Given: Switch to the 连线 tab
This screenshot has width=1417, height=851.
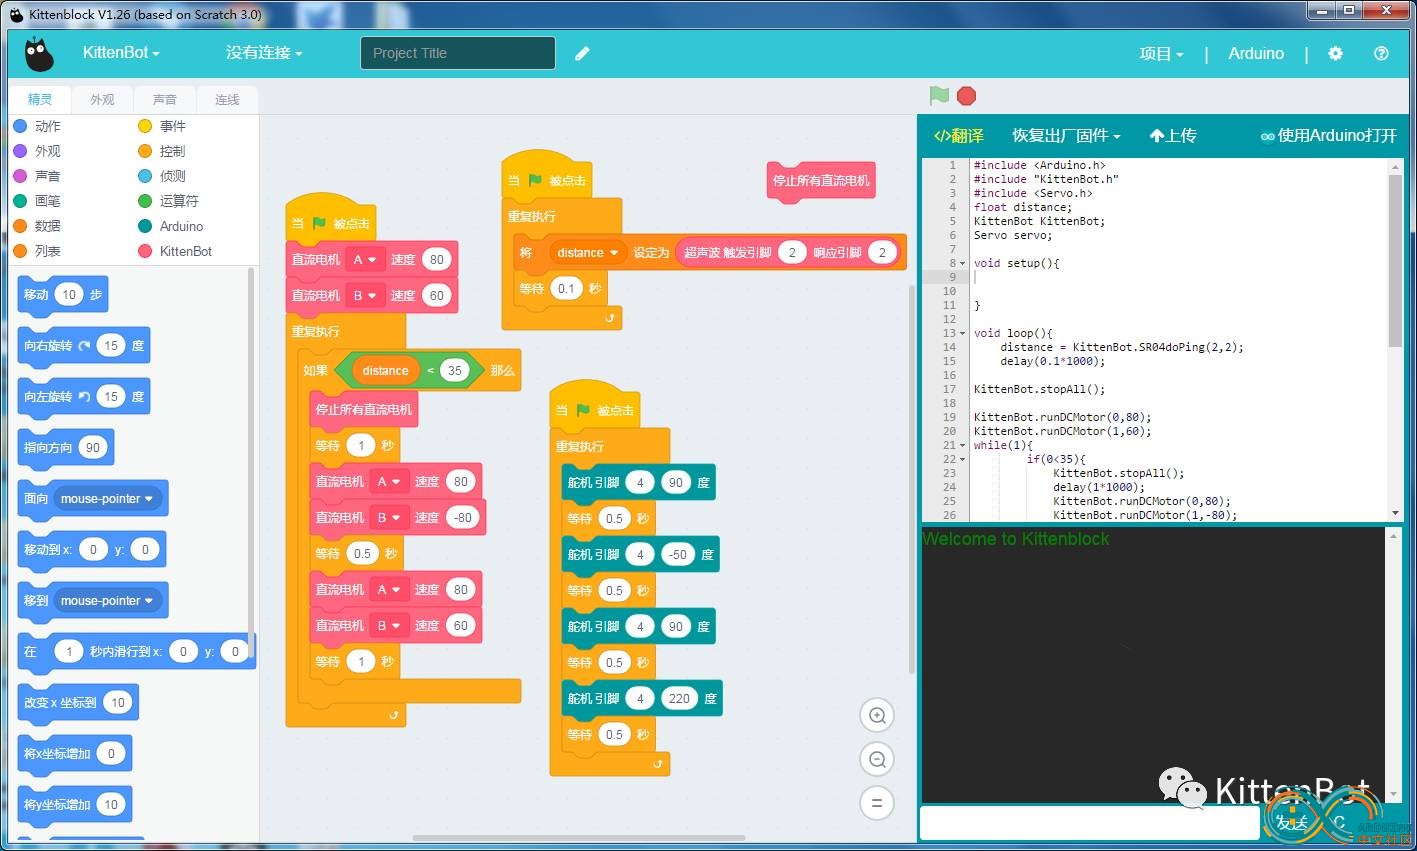Looking at the screenshot, I should [x=227, y=99].
